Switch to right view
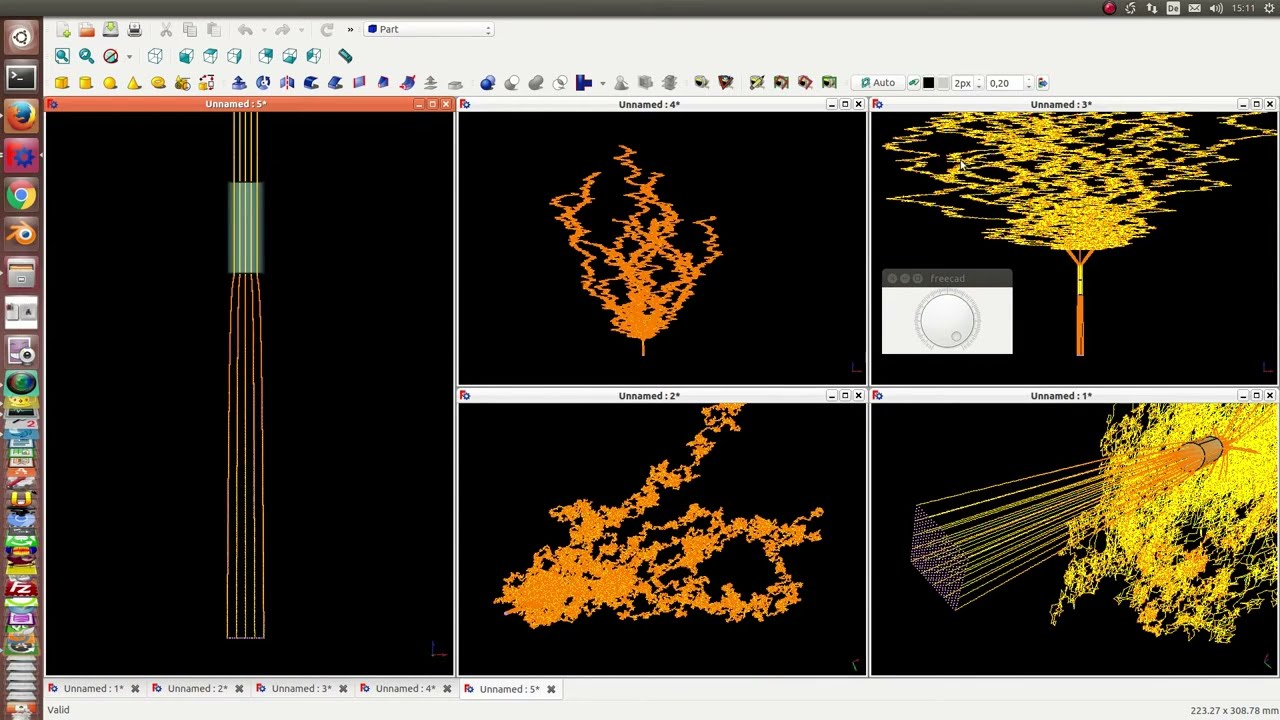Image resolution: width=1280 pixels, height=720 pixels. click(x=234, y=56)
